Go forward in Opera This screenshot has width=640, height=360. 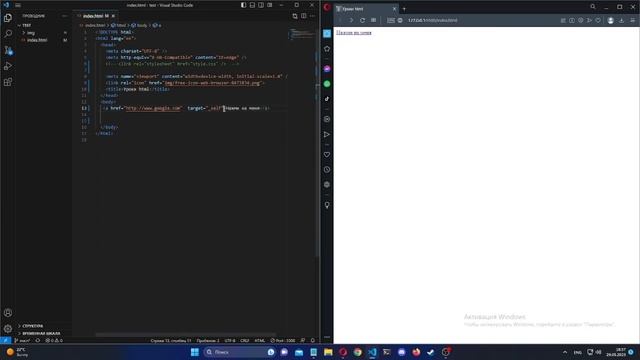(x=351, y=20)
